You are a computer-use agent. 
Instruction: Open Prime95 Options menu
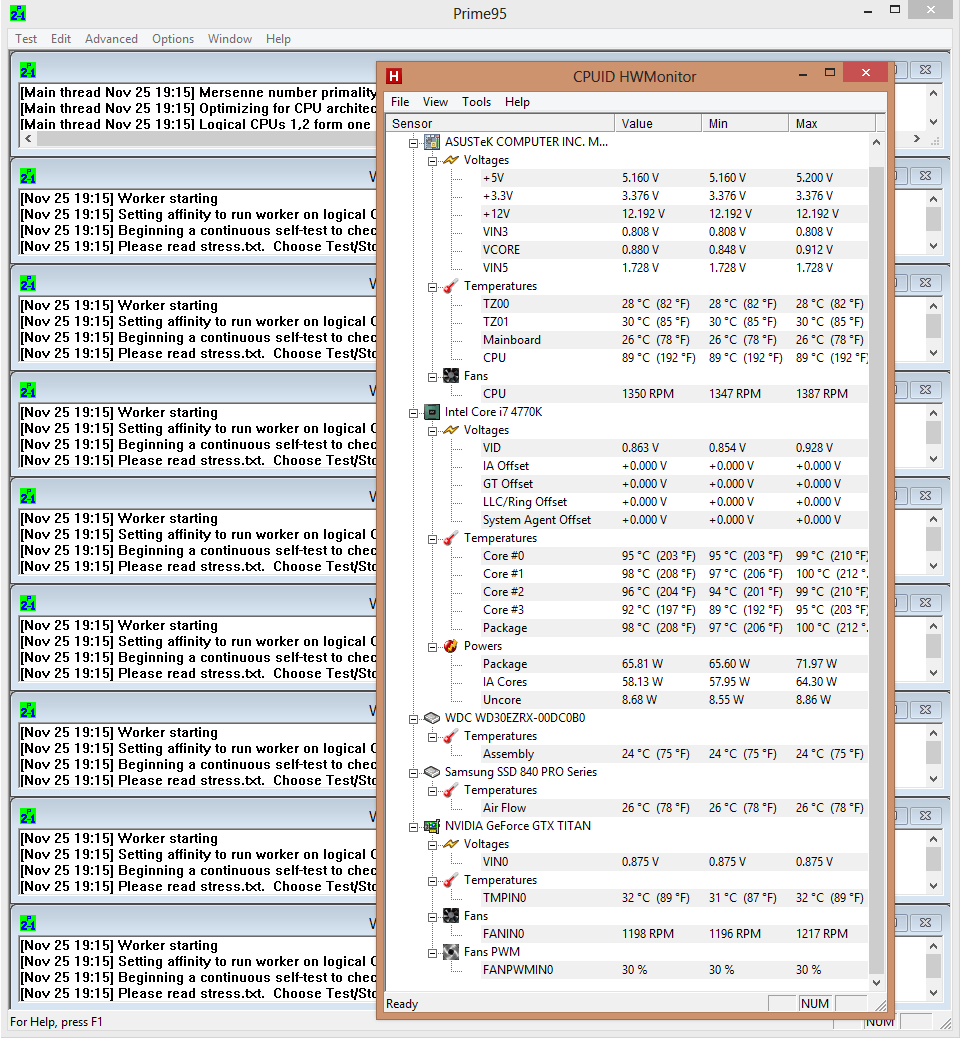coord(173,39)
